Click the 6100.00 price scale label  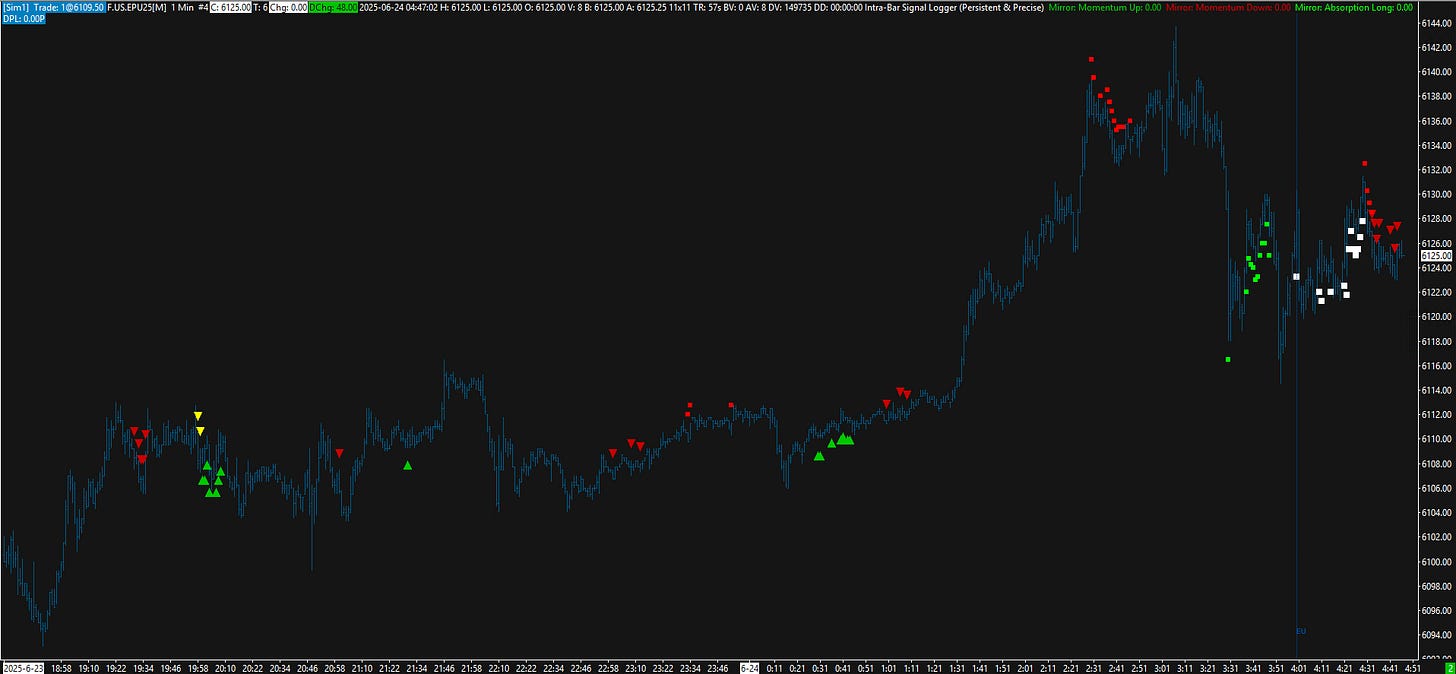1436,562
